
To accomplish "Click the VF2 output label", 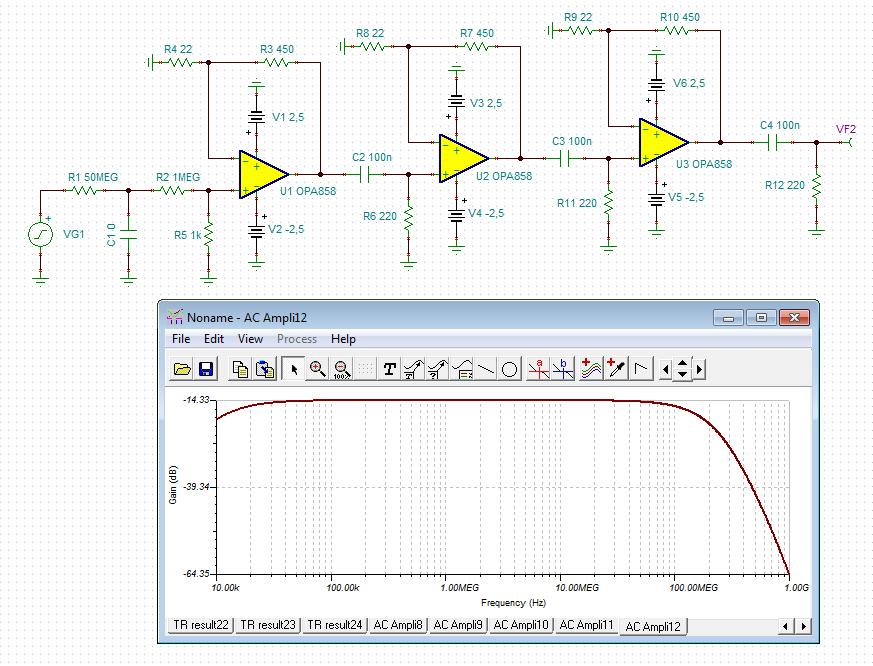I will [846, 129].
